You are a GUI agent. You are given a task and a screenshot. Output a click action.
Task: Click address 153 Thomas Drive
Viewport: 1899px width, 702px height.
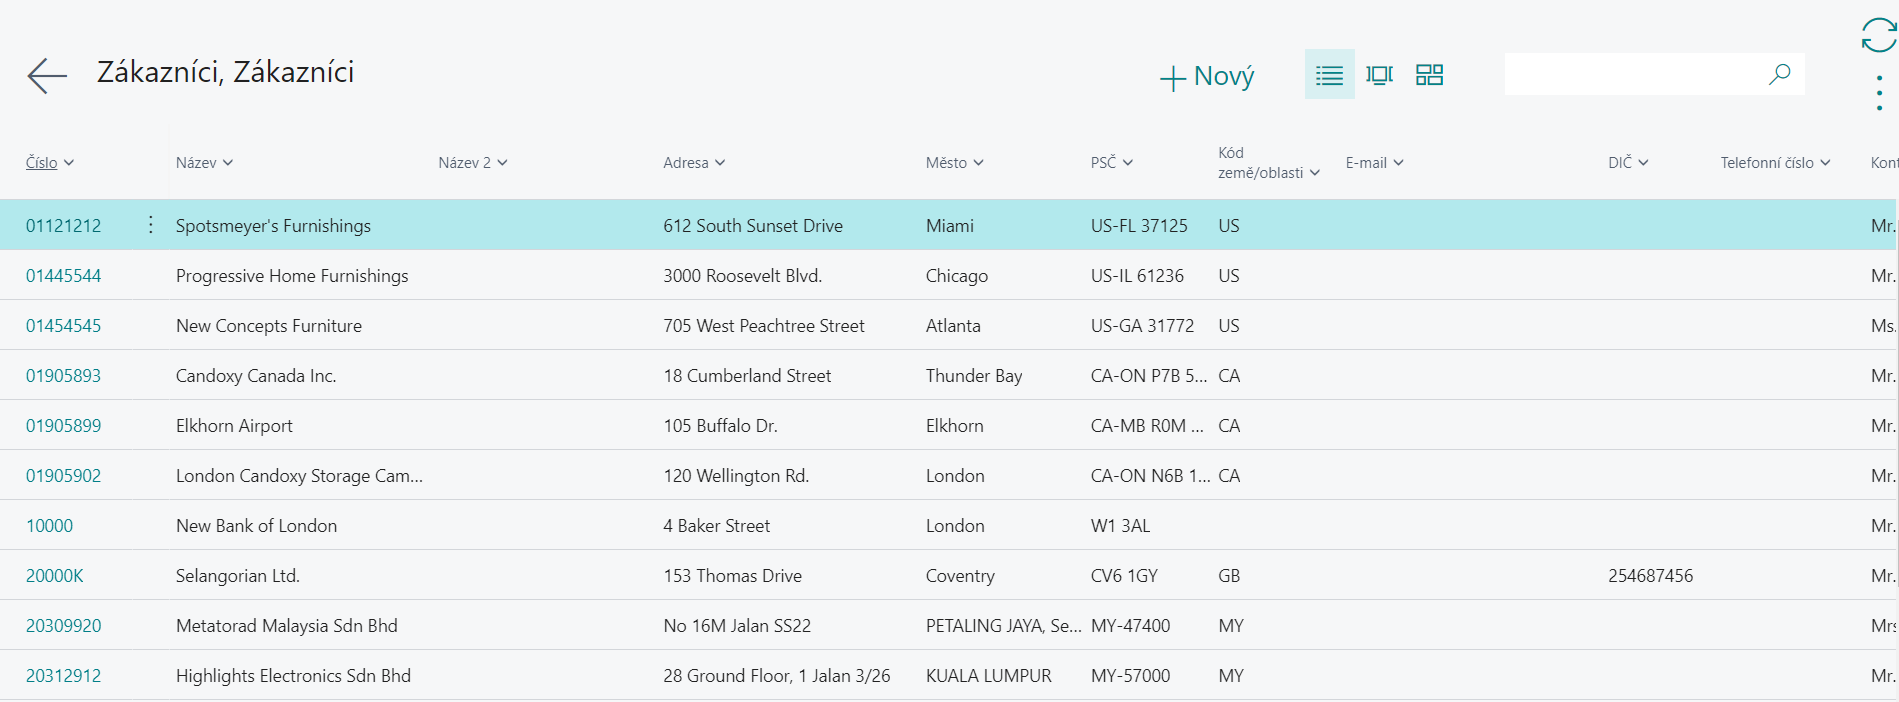pos(733,576)
